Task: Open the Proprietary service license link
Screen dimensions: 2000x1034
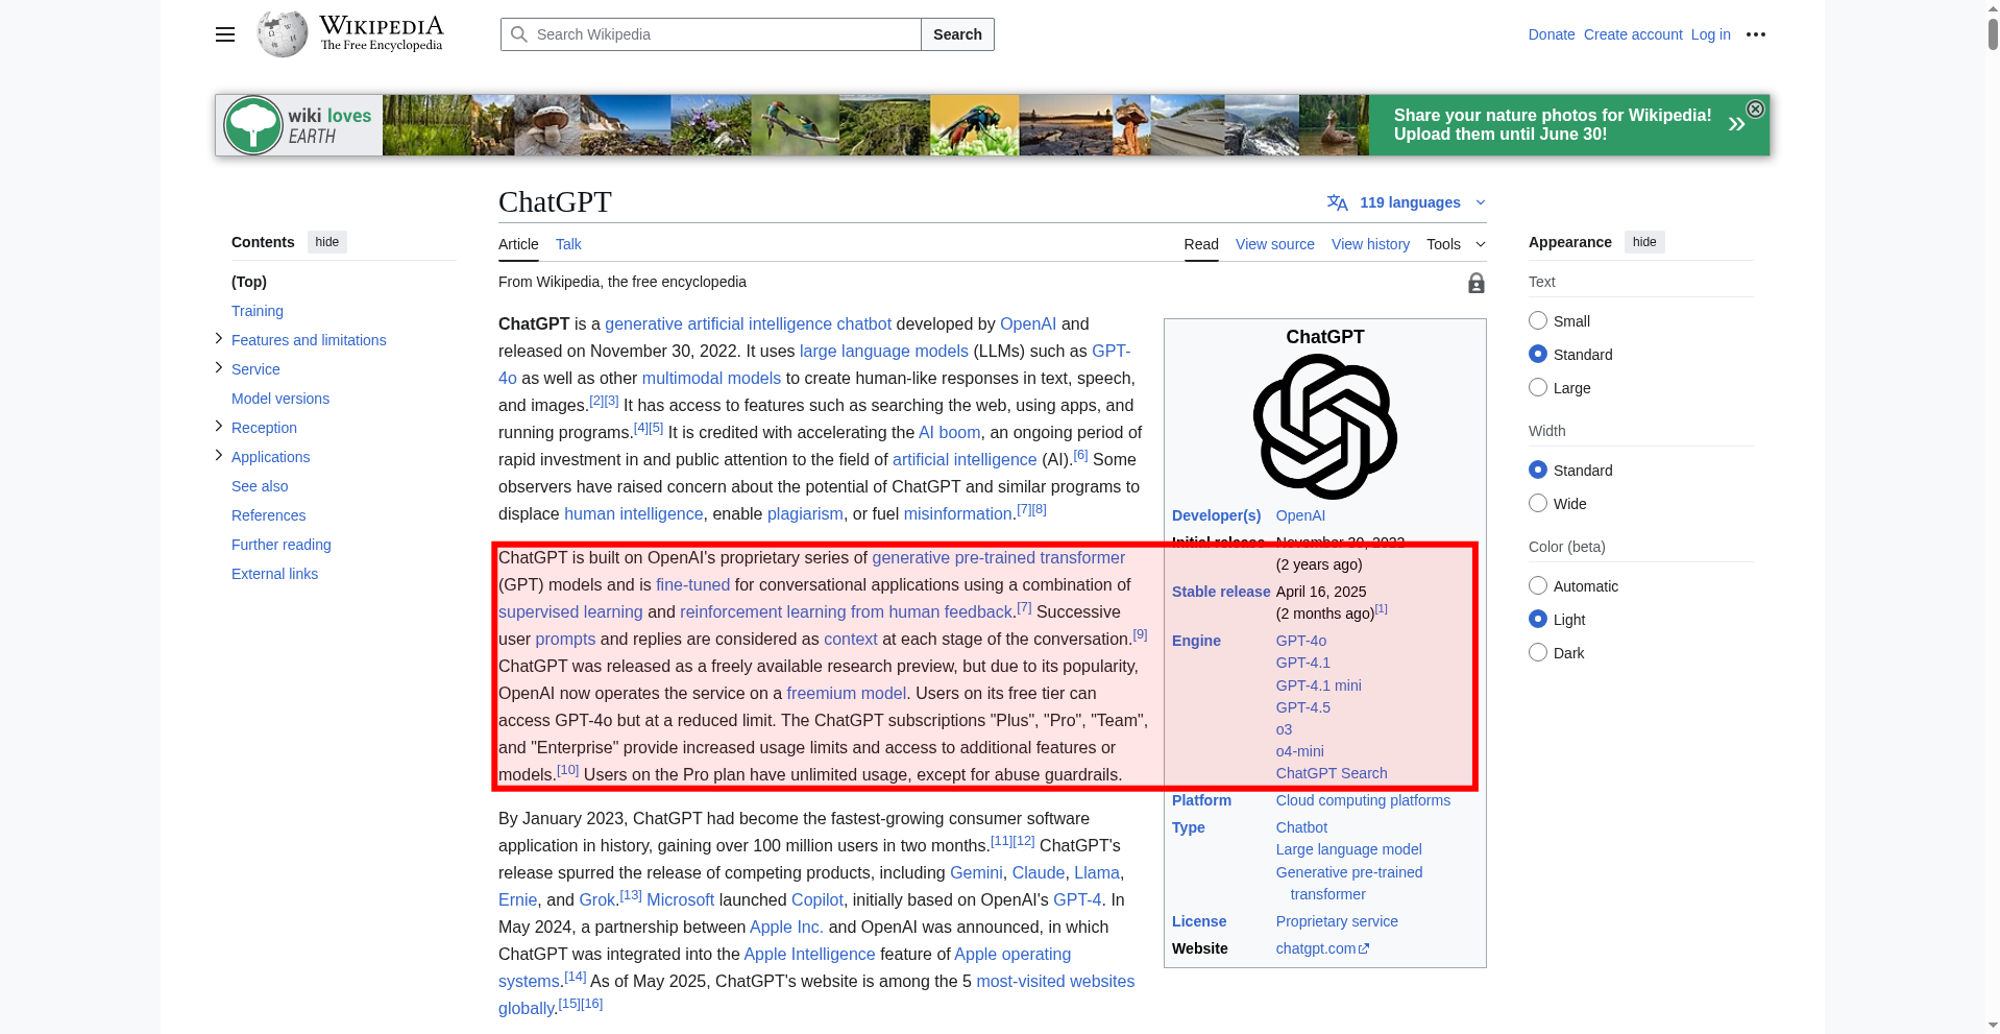Action: point(1336,921)
